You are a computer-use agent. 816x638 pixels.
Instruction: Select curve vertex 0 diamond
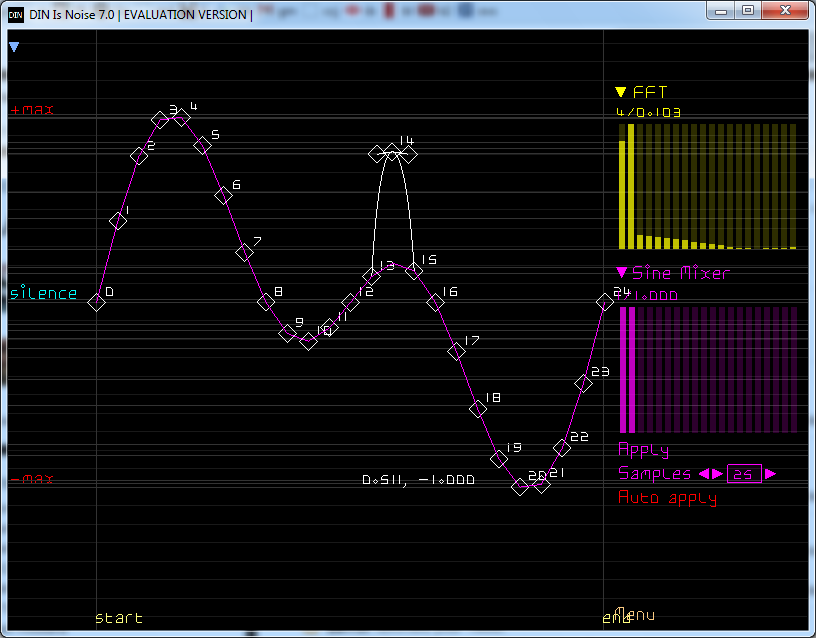pyautogui.click(x=97, y=302)
